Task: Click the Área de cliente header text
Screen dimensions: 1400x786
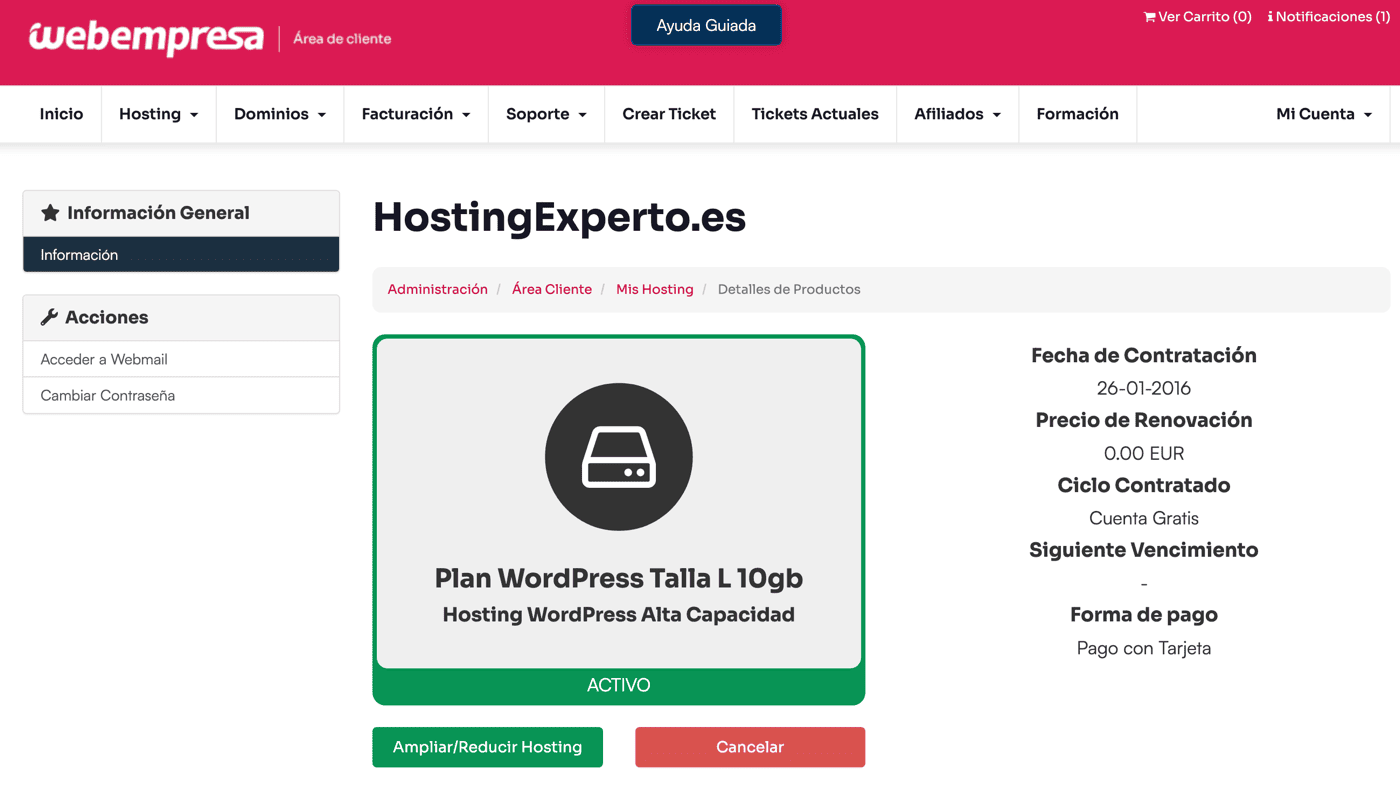Action: coord(342,39)
